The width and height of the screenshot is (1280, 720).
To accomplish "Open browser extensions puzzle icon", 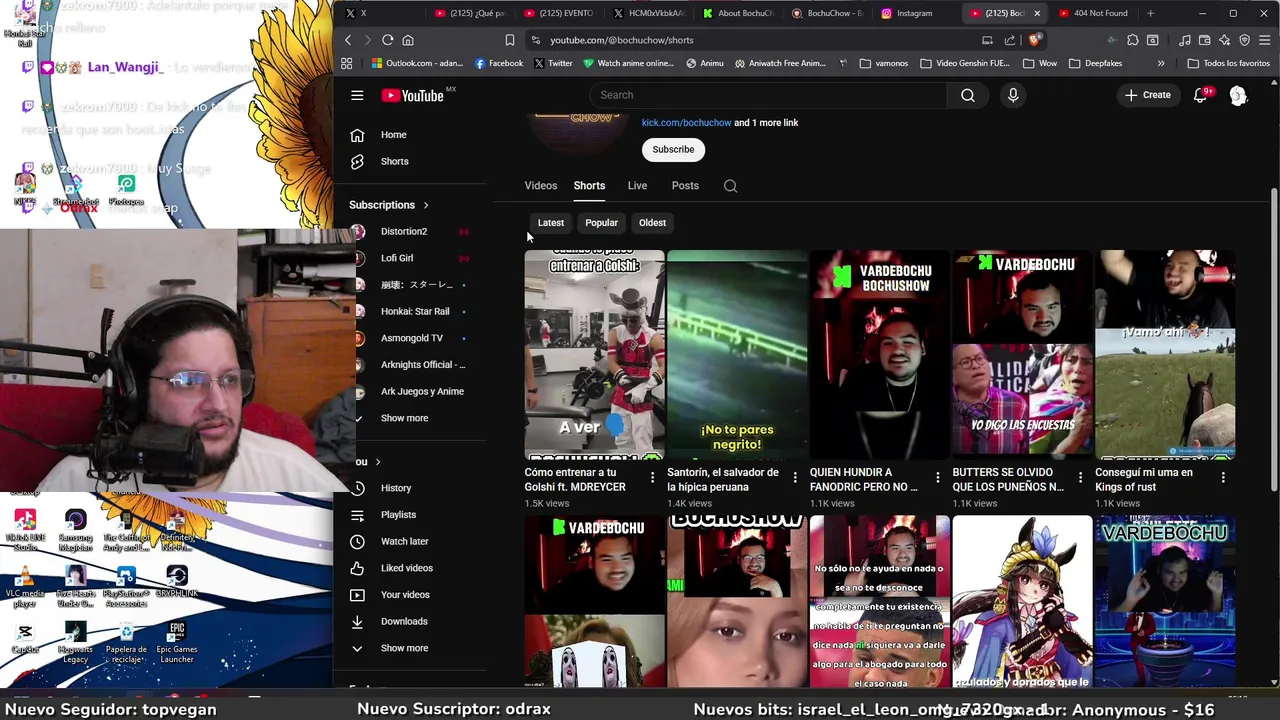I will tap(1133, 40).
